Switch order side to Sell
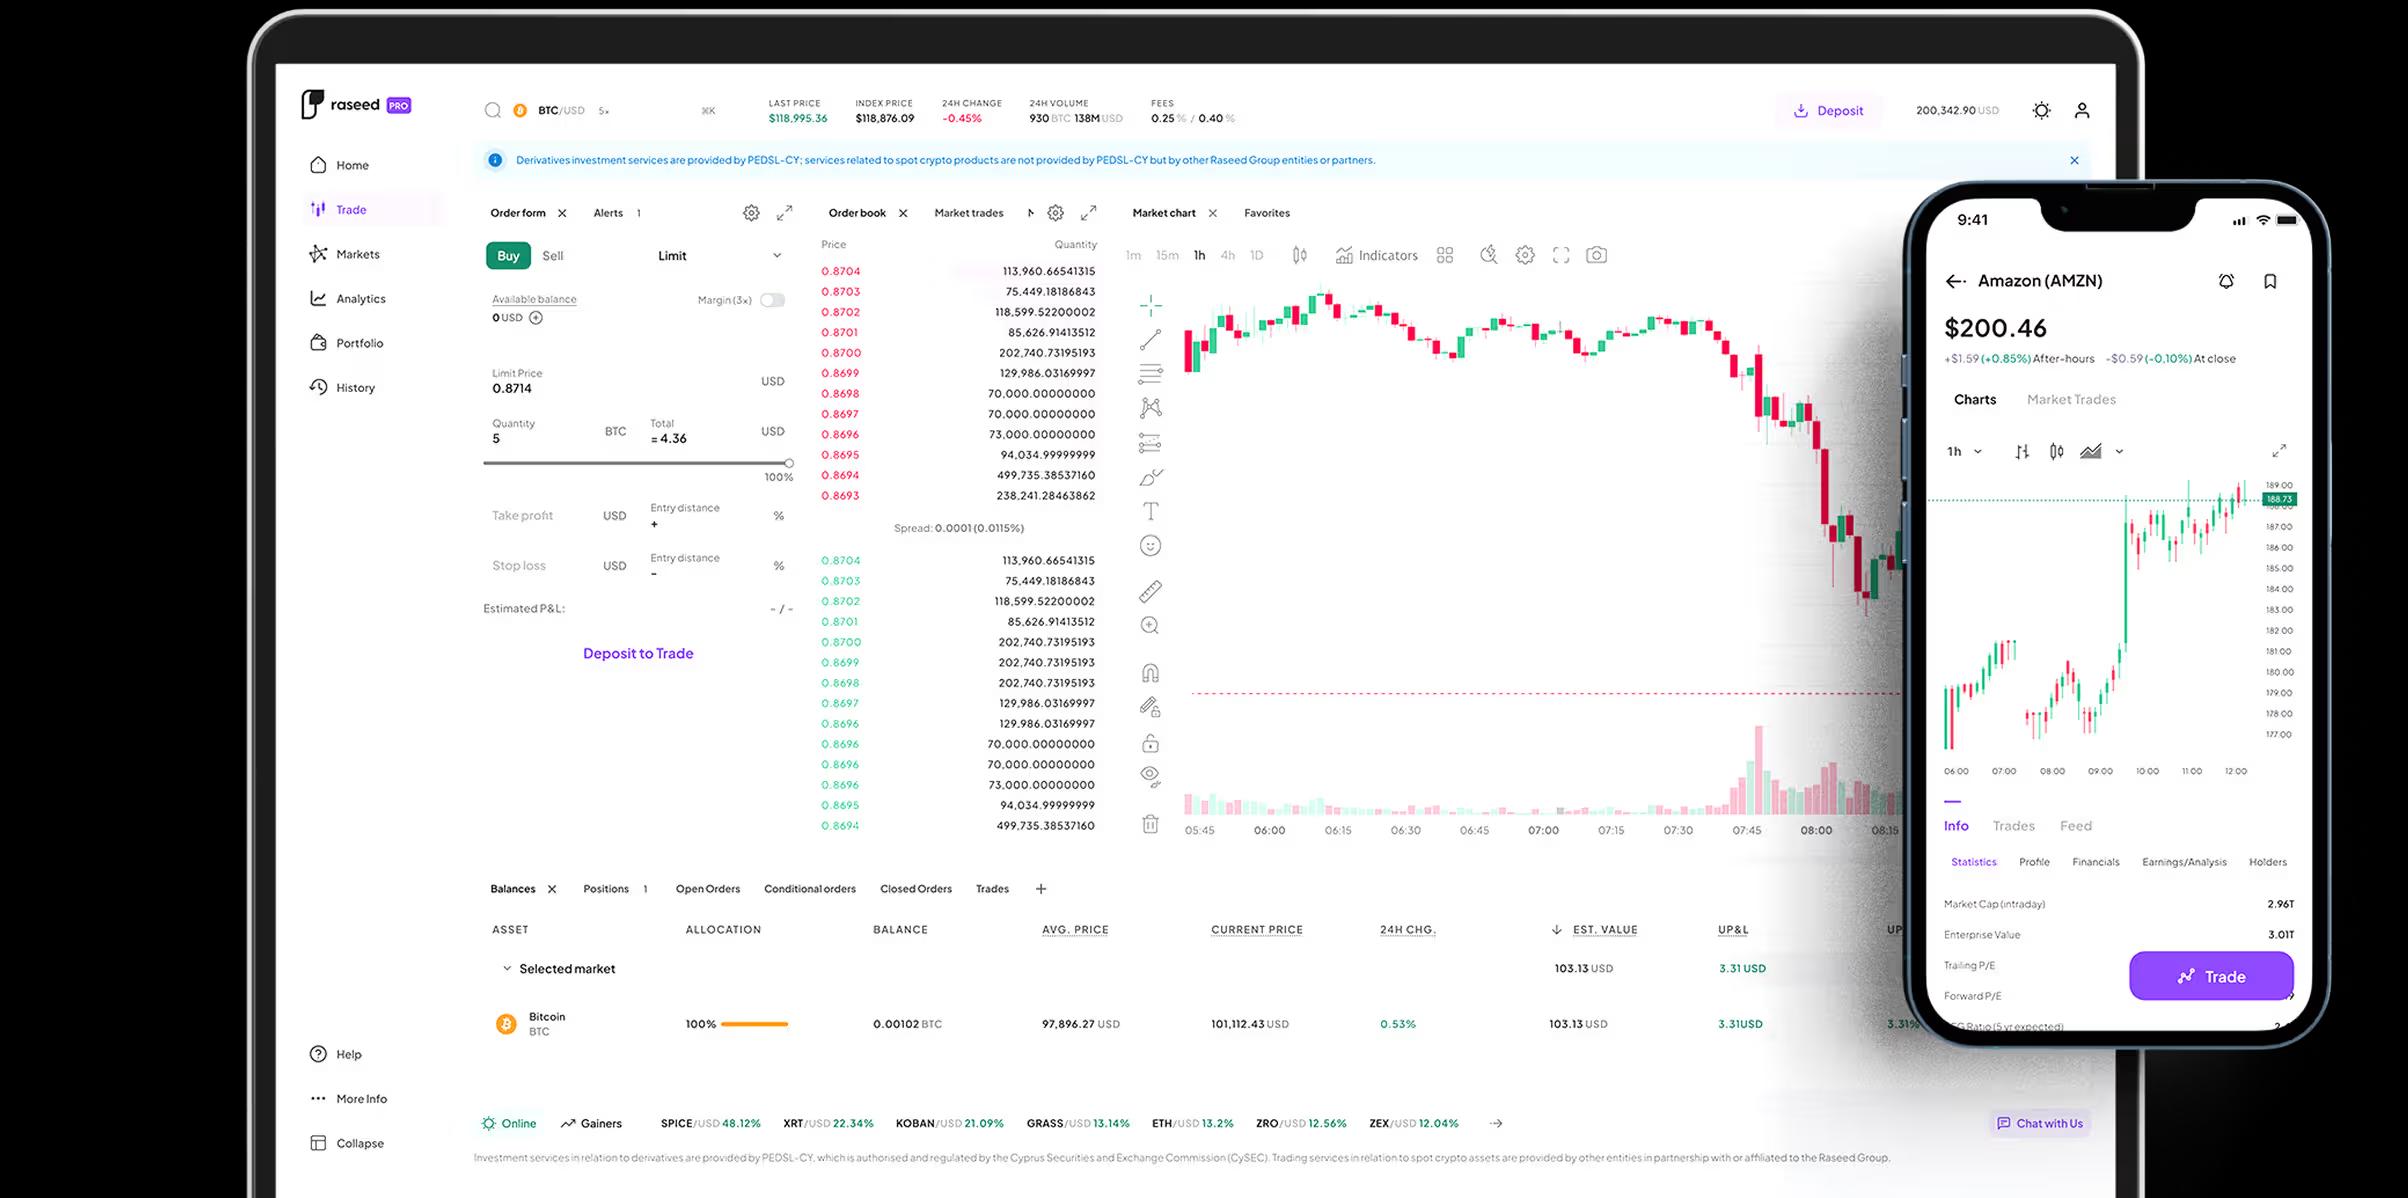This screenshot has width=2408, height=1198. 552,256
